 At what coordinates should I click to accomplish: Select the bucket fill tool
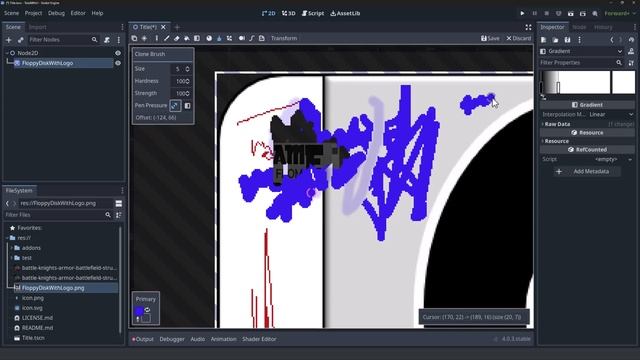click(187, 38)
